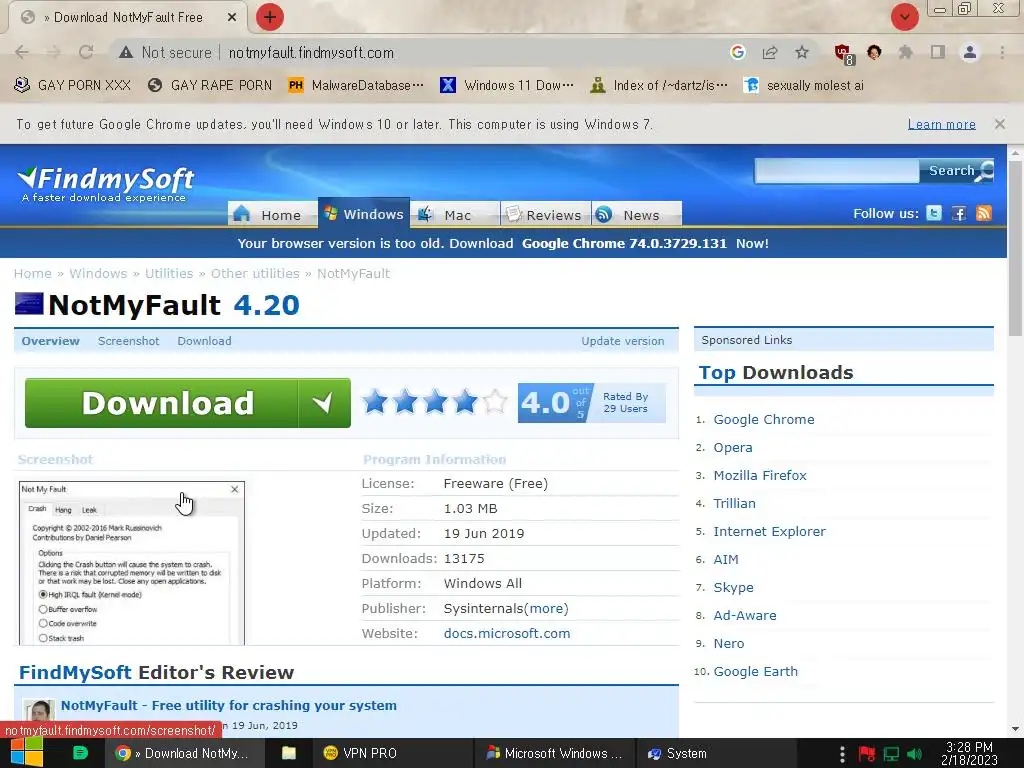
Task: Click the Google icon in address bar
Action: pyautogui.click(x=737, y=52)
